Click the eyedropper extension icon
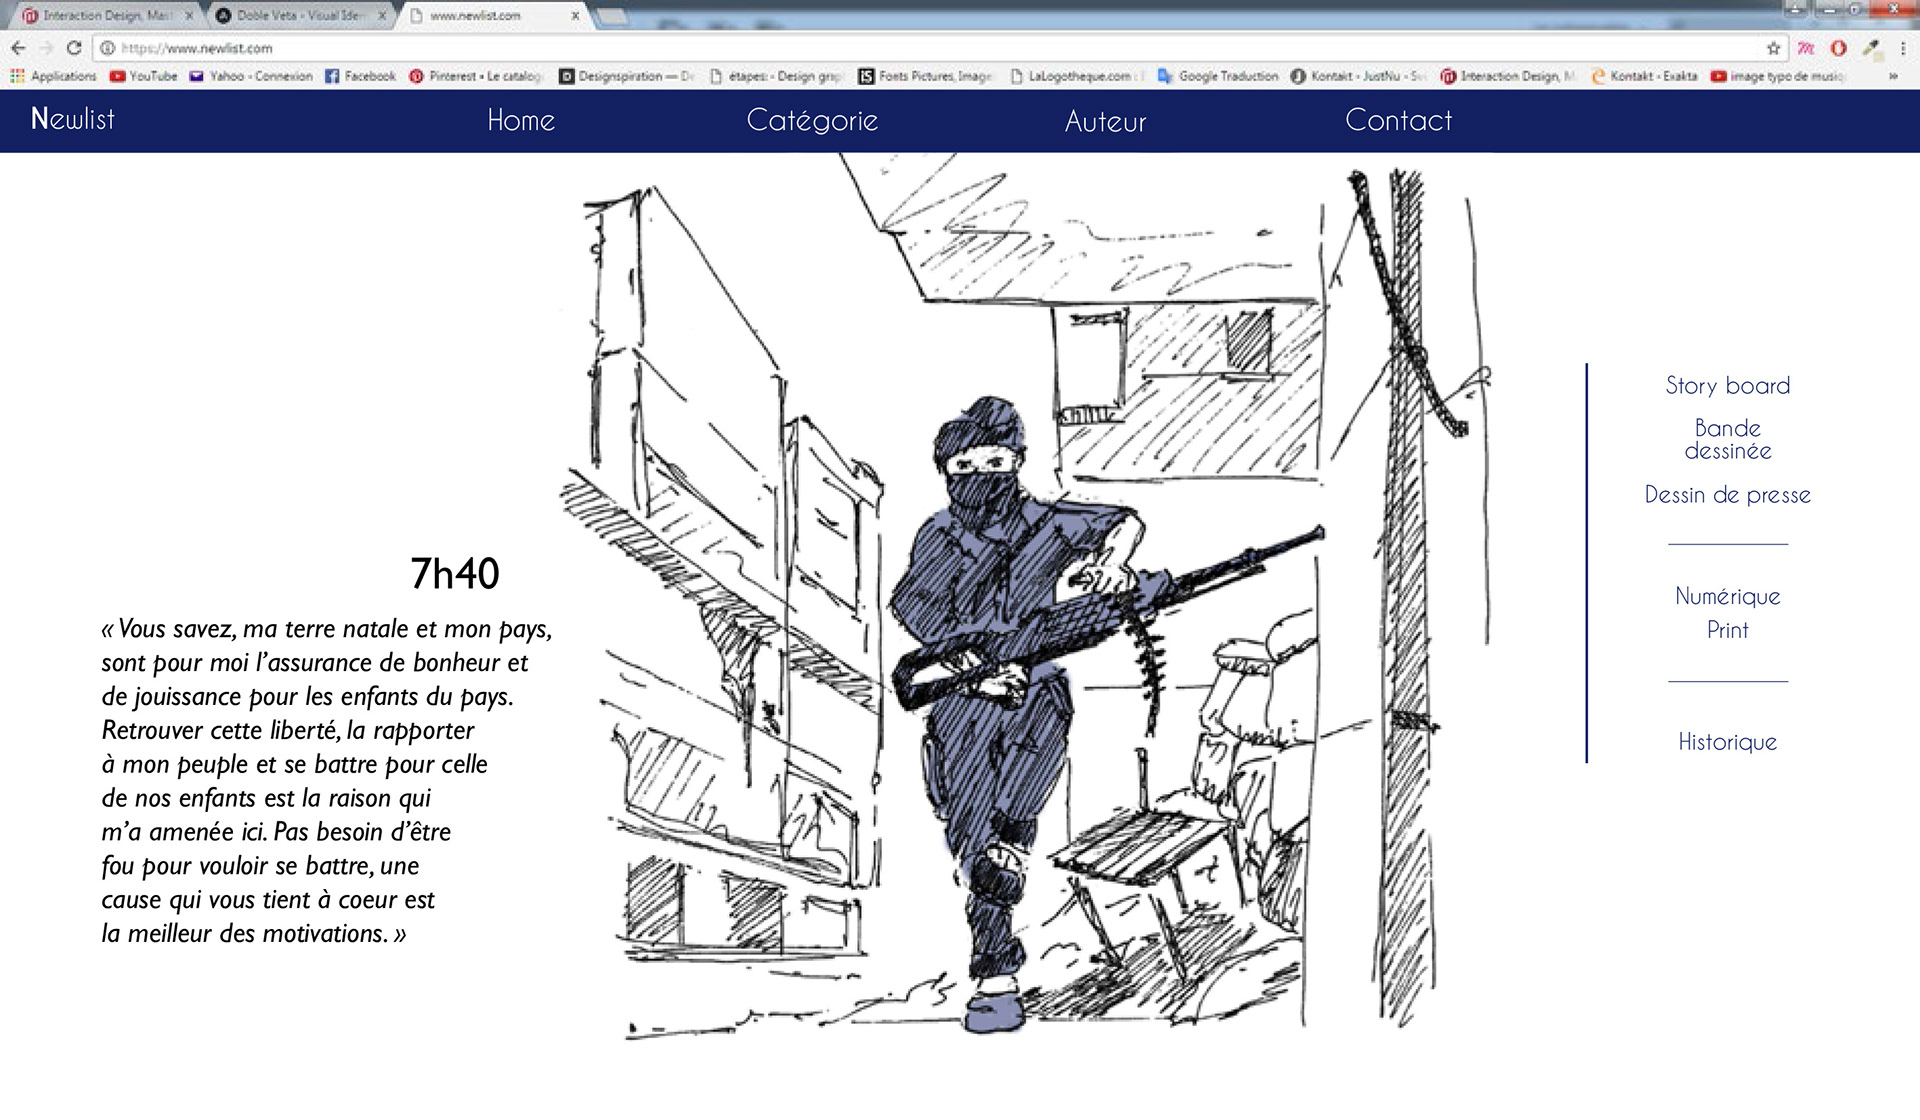This screenshot has height=1120, width=1920. (1870, 48)
